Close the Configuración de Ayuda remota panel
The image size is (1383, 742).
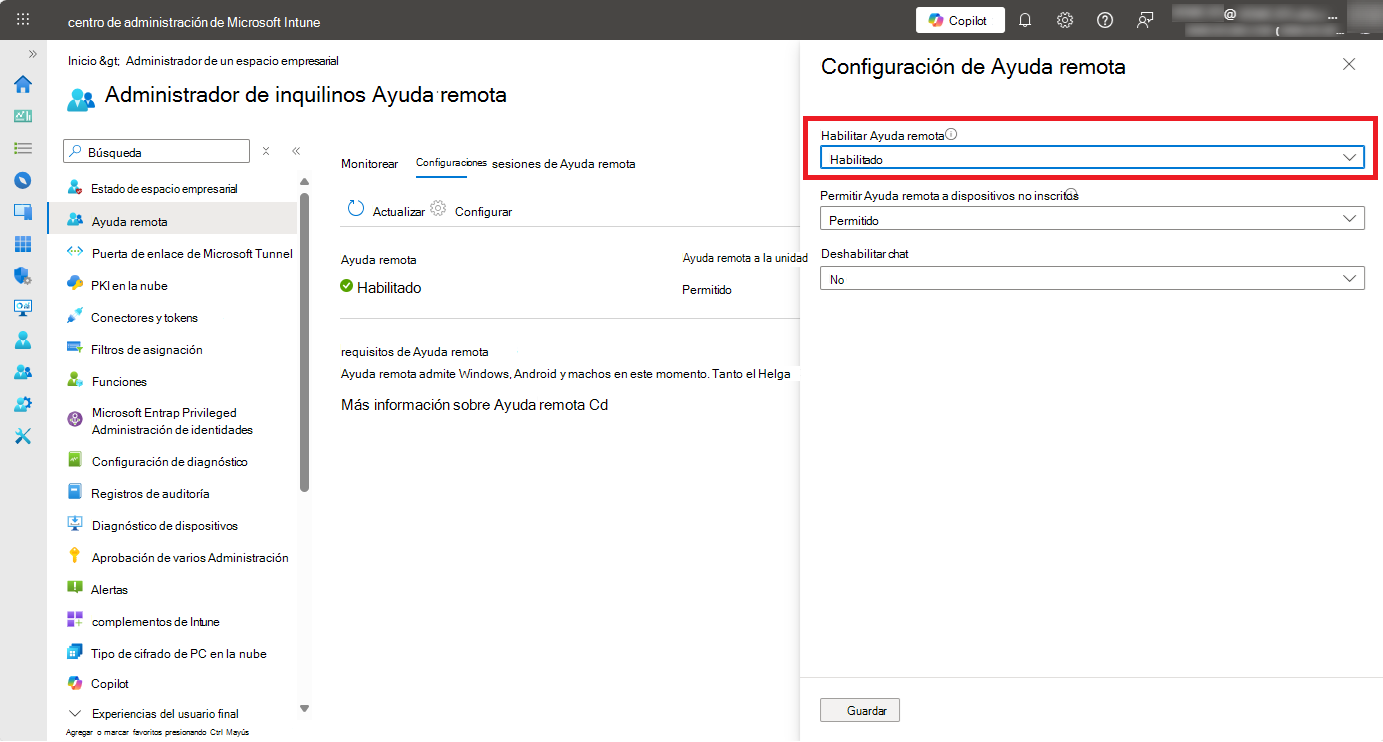click(x=1349, y=64)
